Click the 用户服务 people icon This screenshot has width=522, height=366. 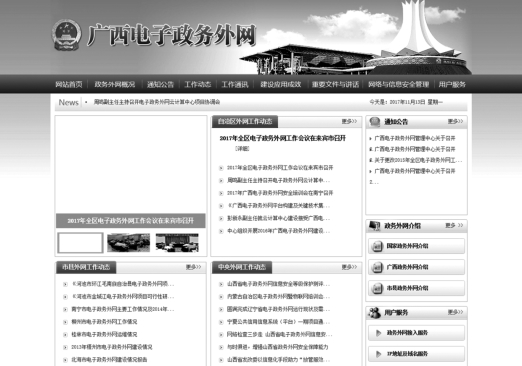[375, 313]
